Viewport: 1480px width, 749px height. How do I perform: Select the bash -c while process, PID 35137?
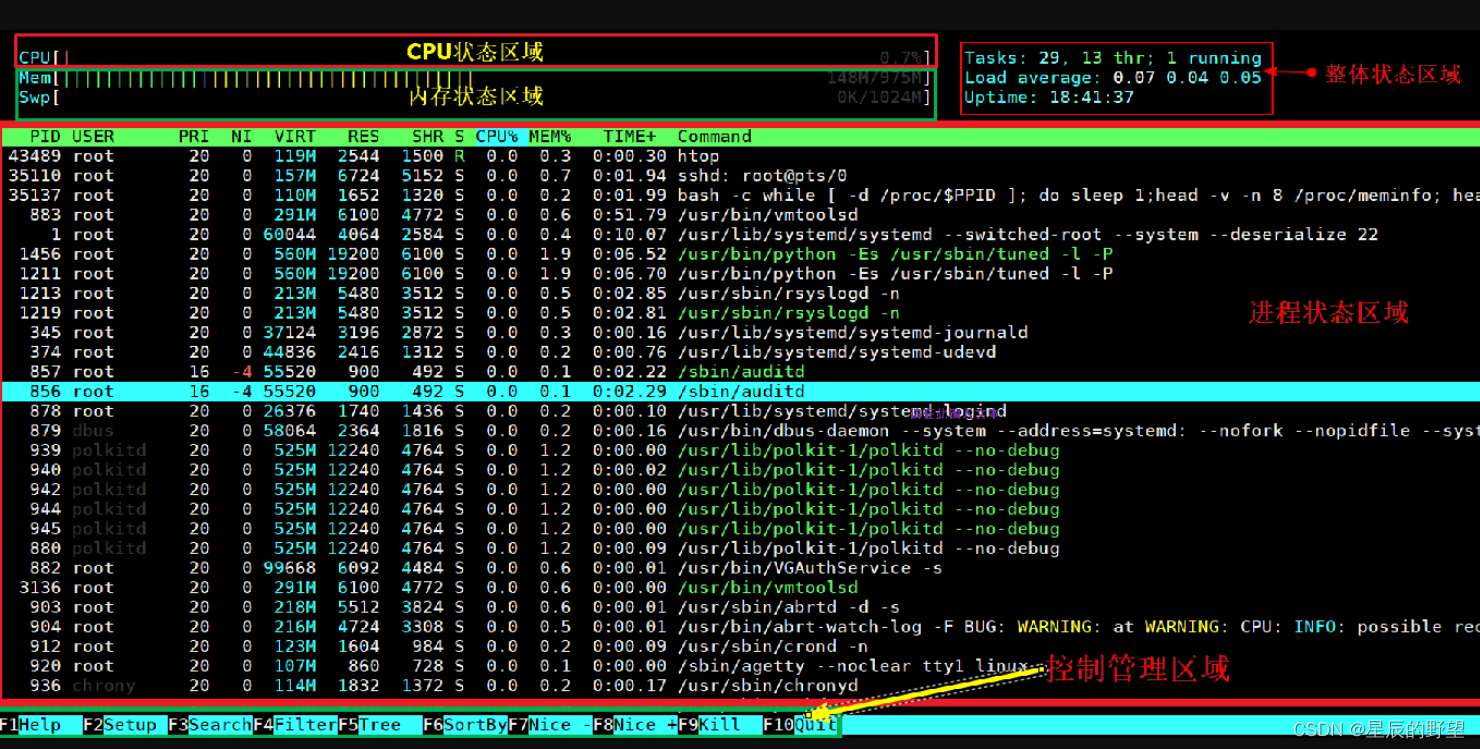pyautogui.click(x=740, y=195)
